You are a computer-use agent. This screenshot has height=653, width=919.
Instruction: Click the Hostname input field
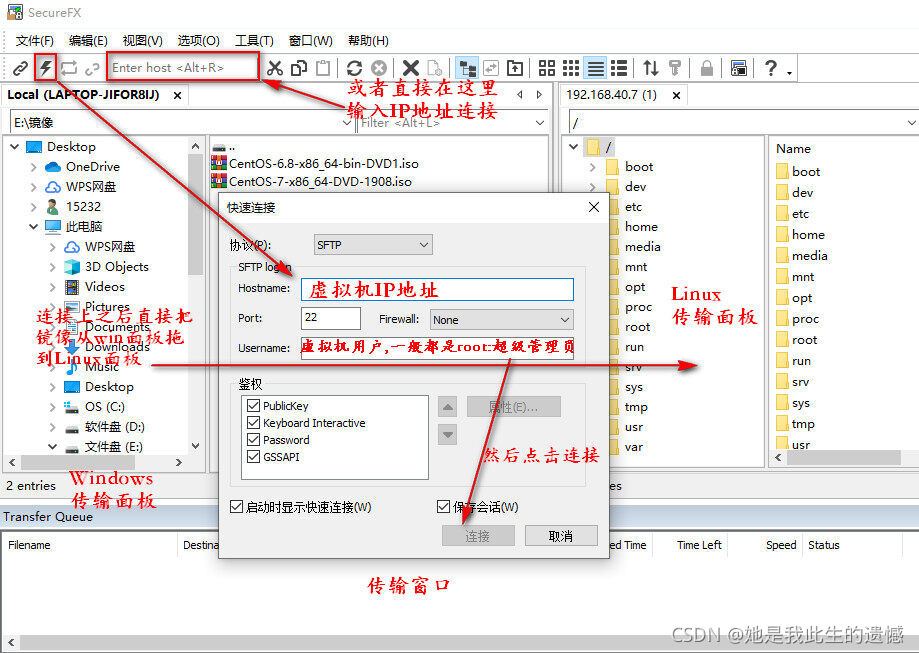pos(437,290)
